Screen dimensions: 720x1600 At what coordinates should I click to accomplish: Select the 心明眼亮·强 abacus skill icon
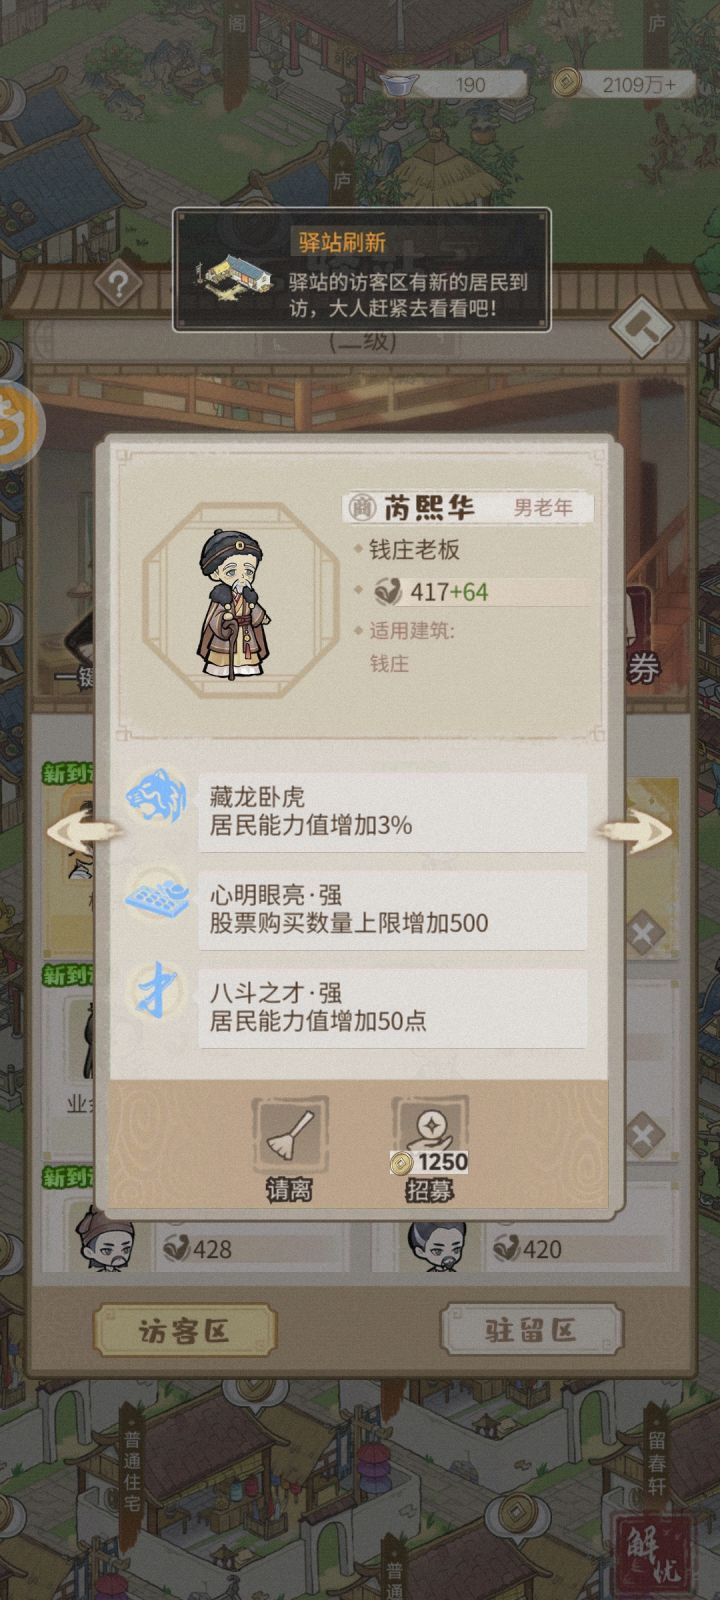157,894
